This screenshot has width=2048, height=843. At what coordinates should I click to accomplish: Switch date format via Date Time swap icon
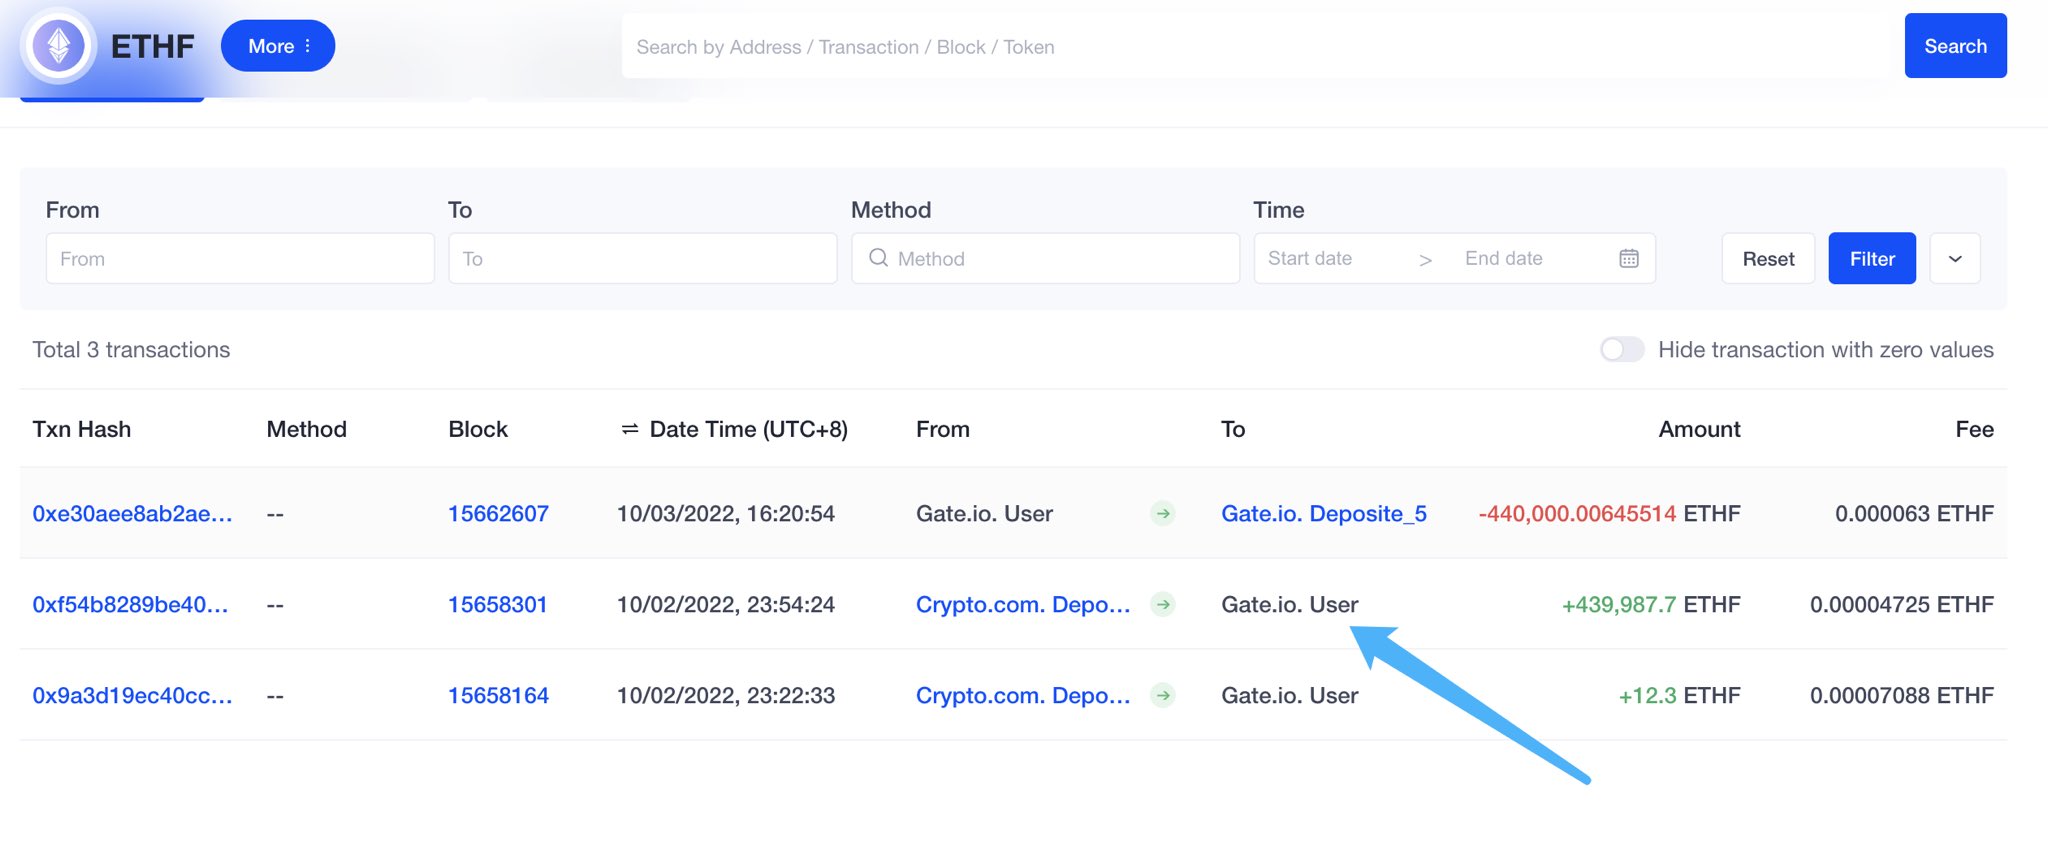point(630,429)
